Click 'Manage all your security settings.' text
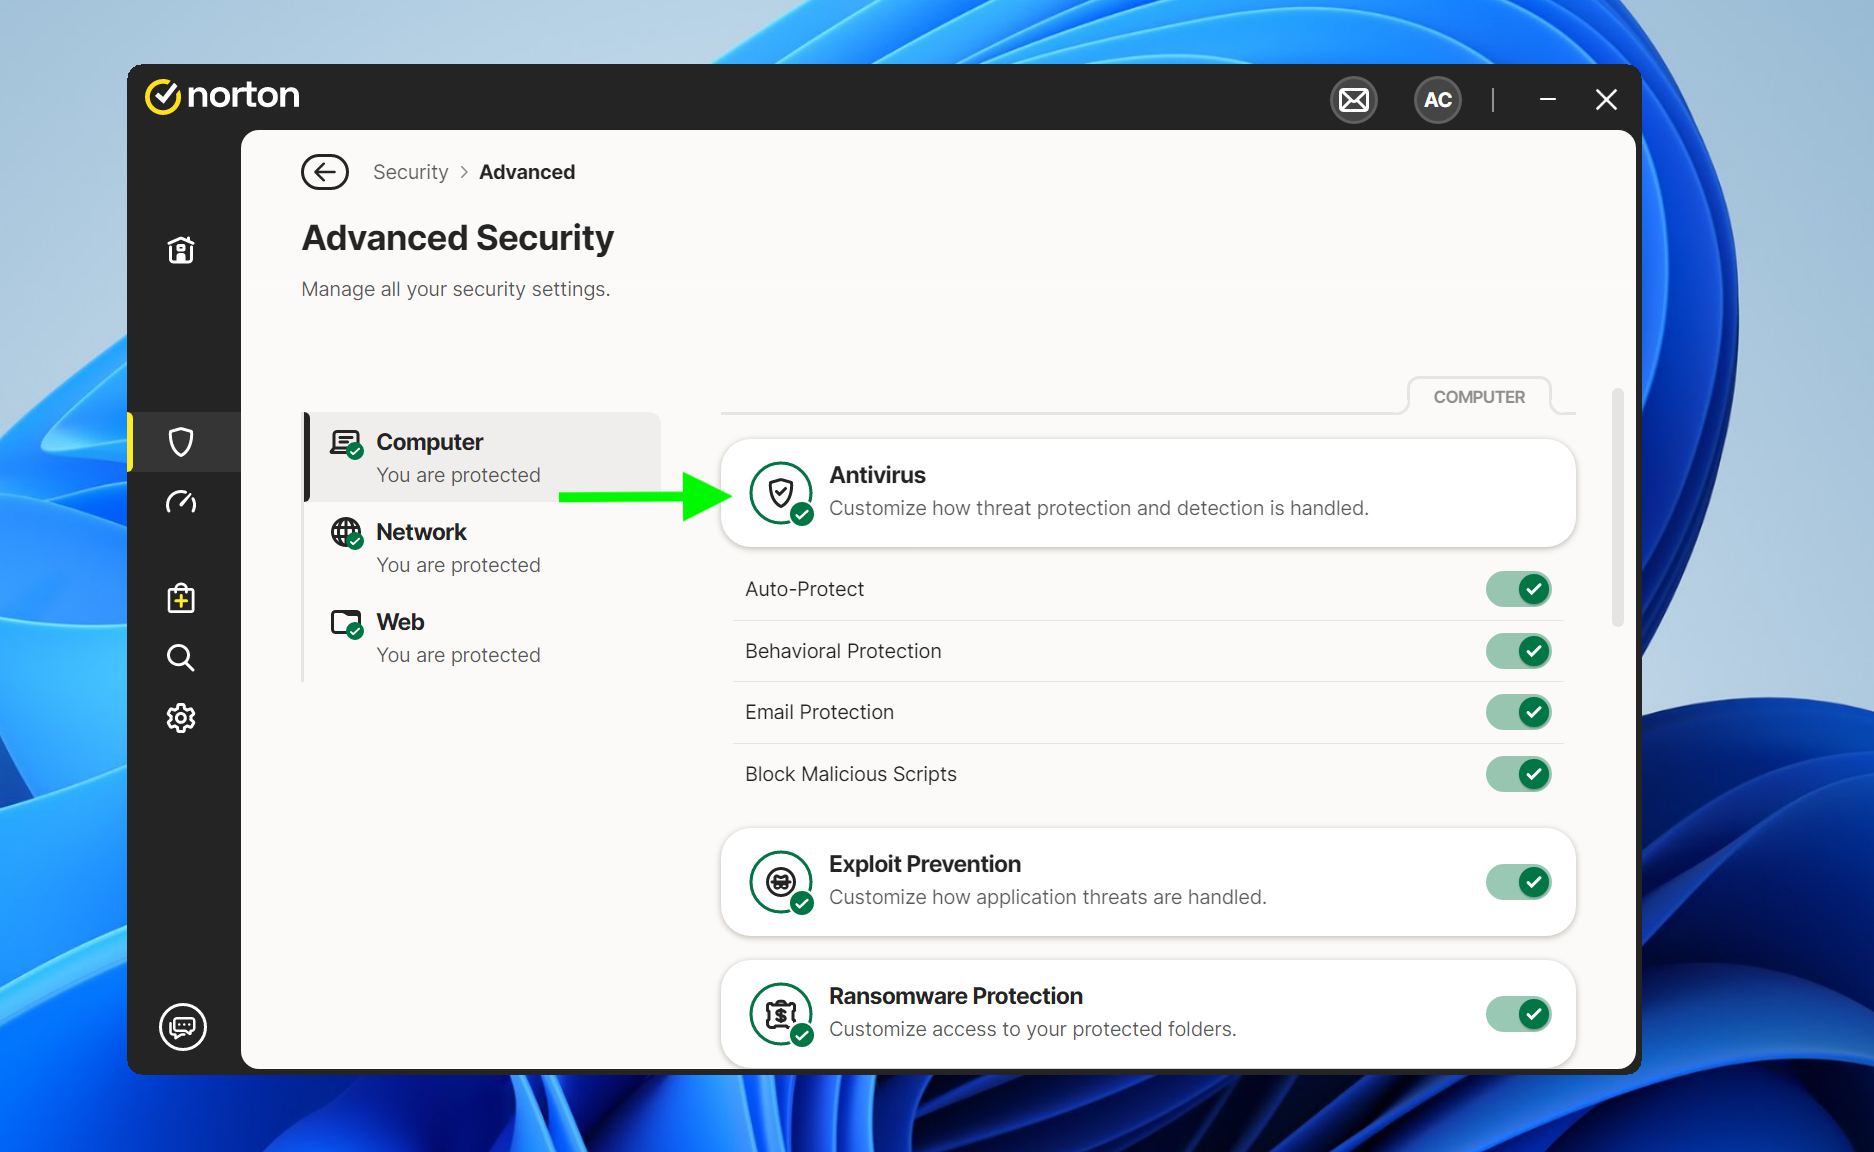 [x=456, y=289]
